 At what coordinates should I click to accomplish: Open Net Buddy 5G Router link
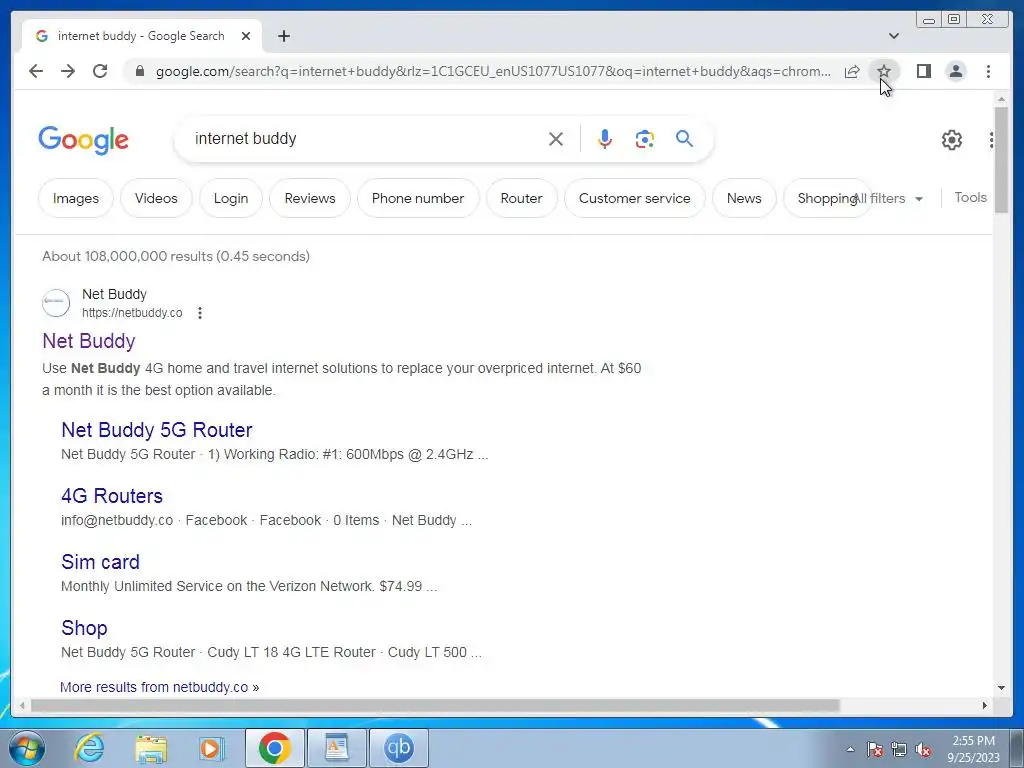[x=157, y=430]
